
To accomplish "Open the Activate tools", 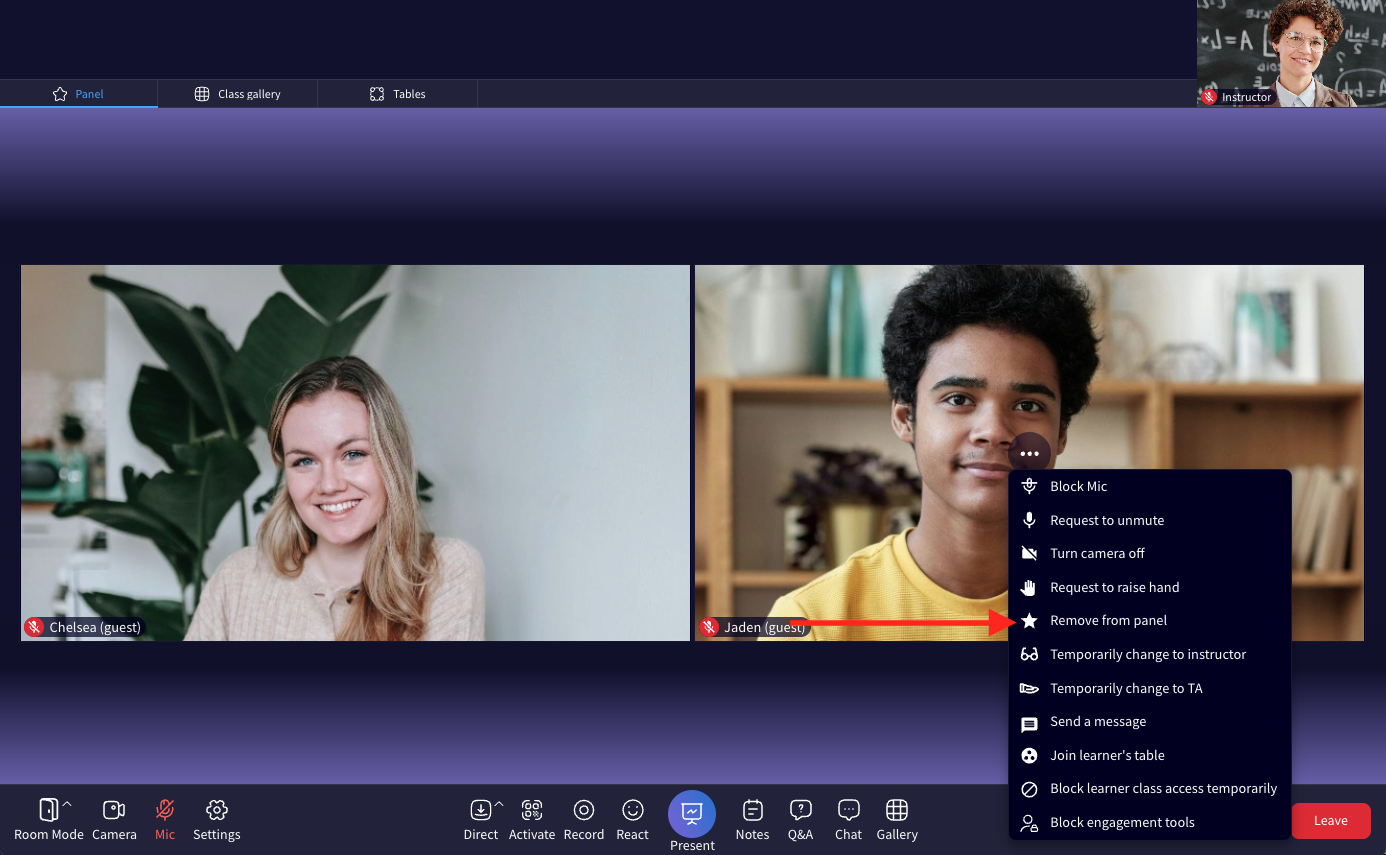I will [x=532, y=819].
